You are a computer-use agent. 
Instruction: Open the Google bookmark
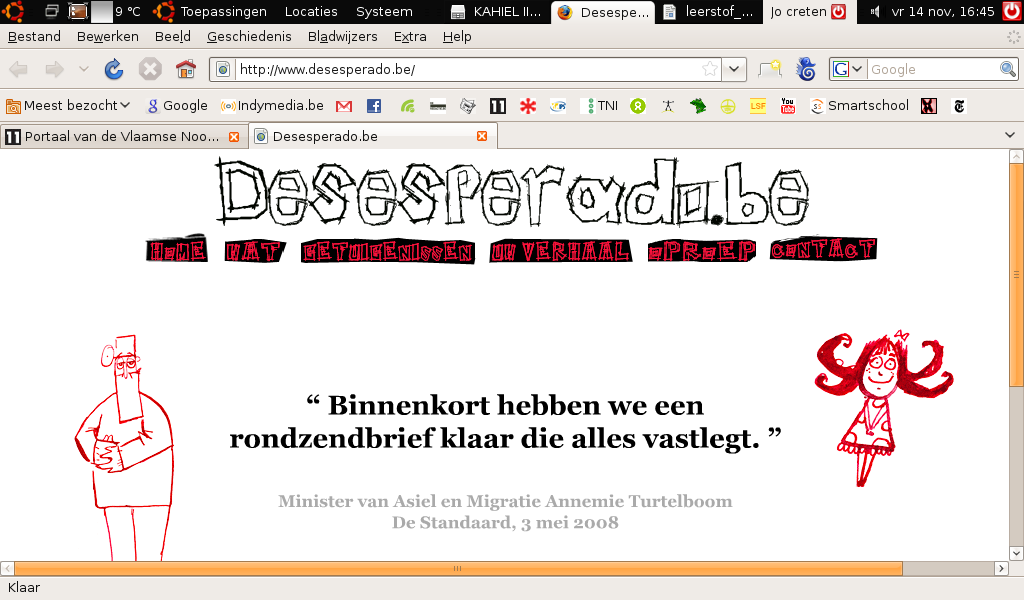click(x=177, y=106)
